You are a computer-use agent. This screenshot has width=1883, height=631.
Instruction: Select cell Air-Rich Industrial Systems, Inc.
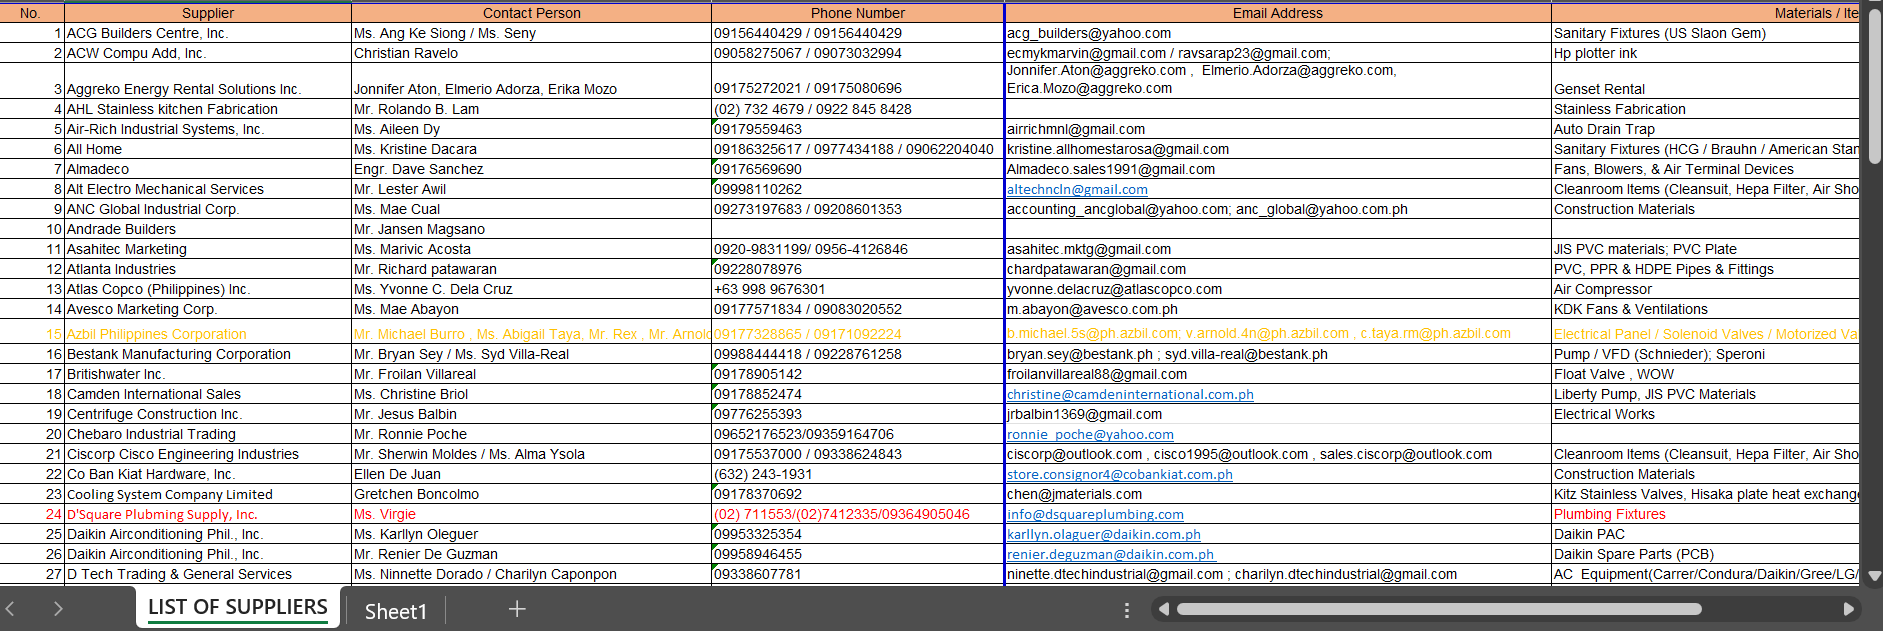[208, 129]
